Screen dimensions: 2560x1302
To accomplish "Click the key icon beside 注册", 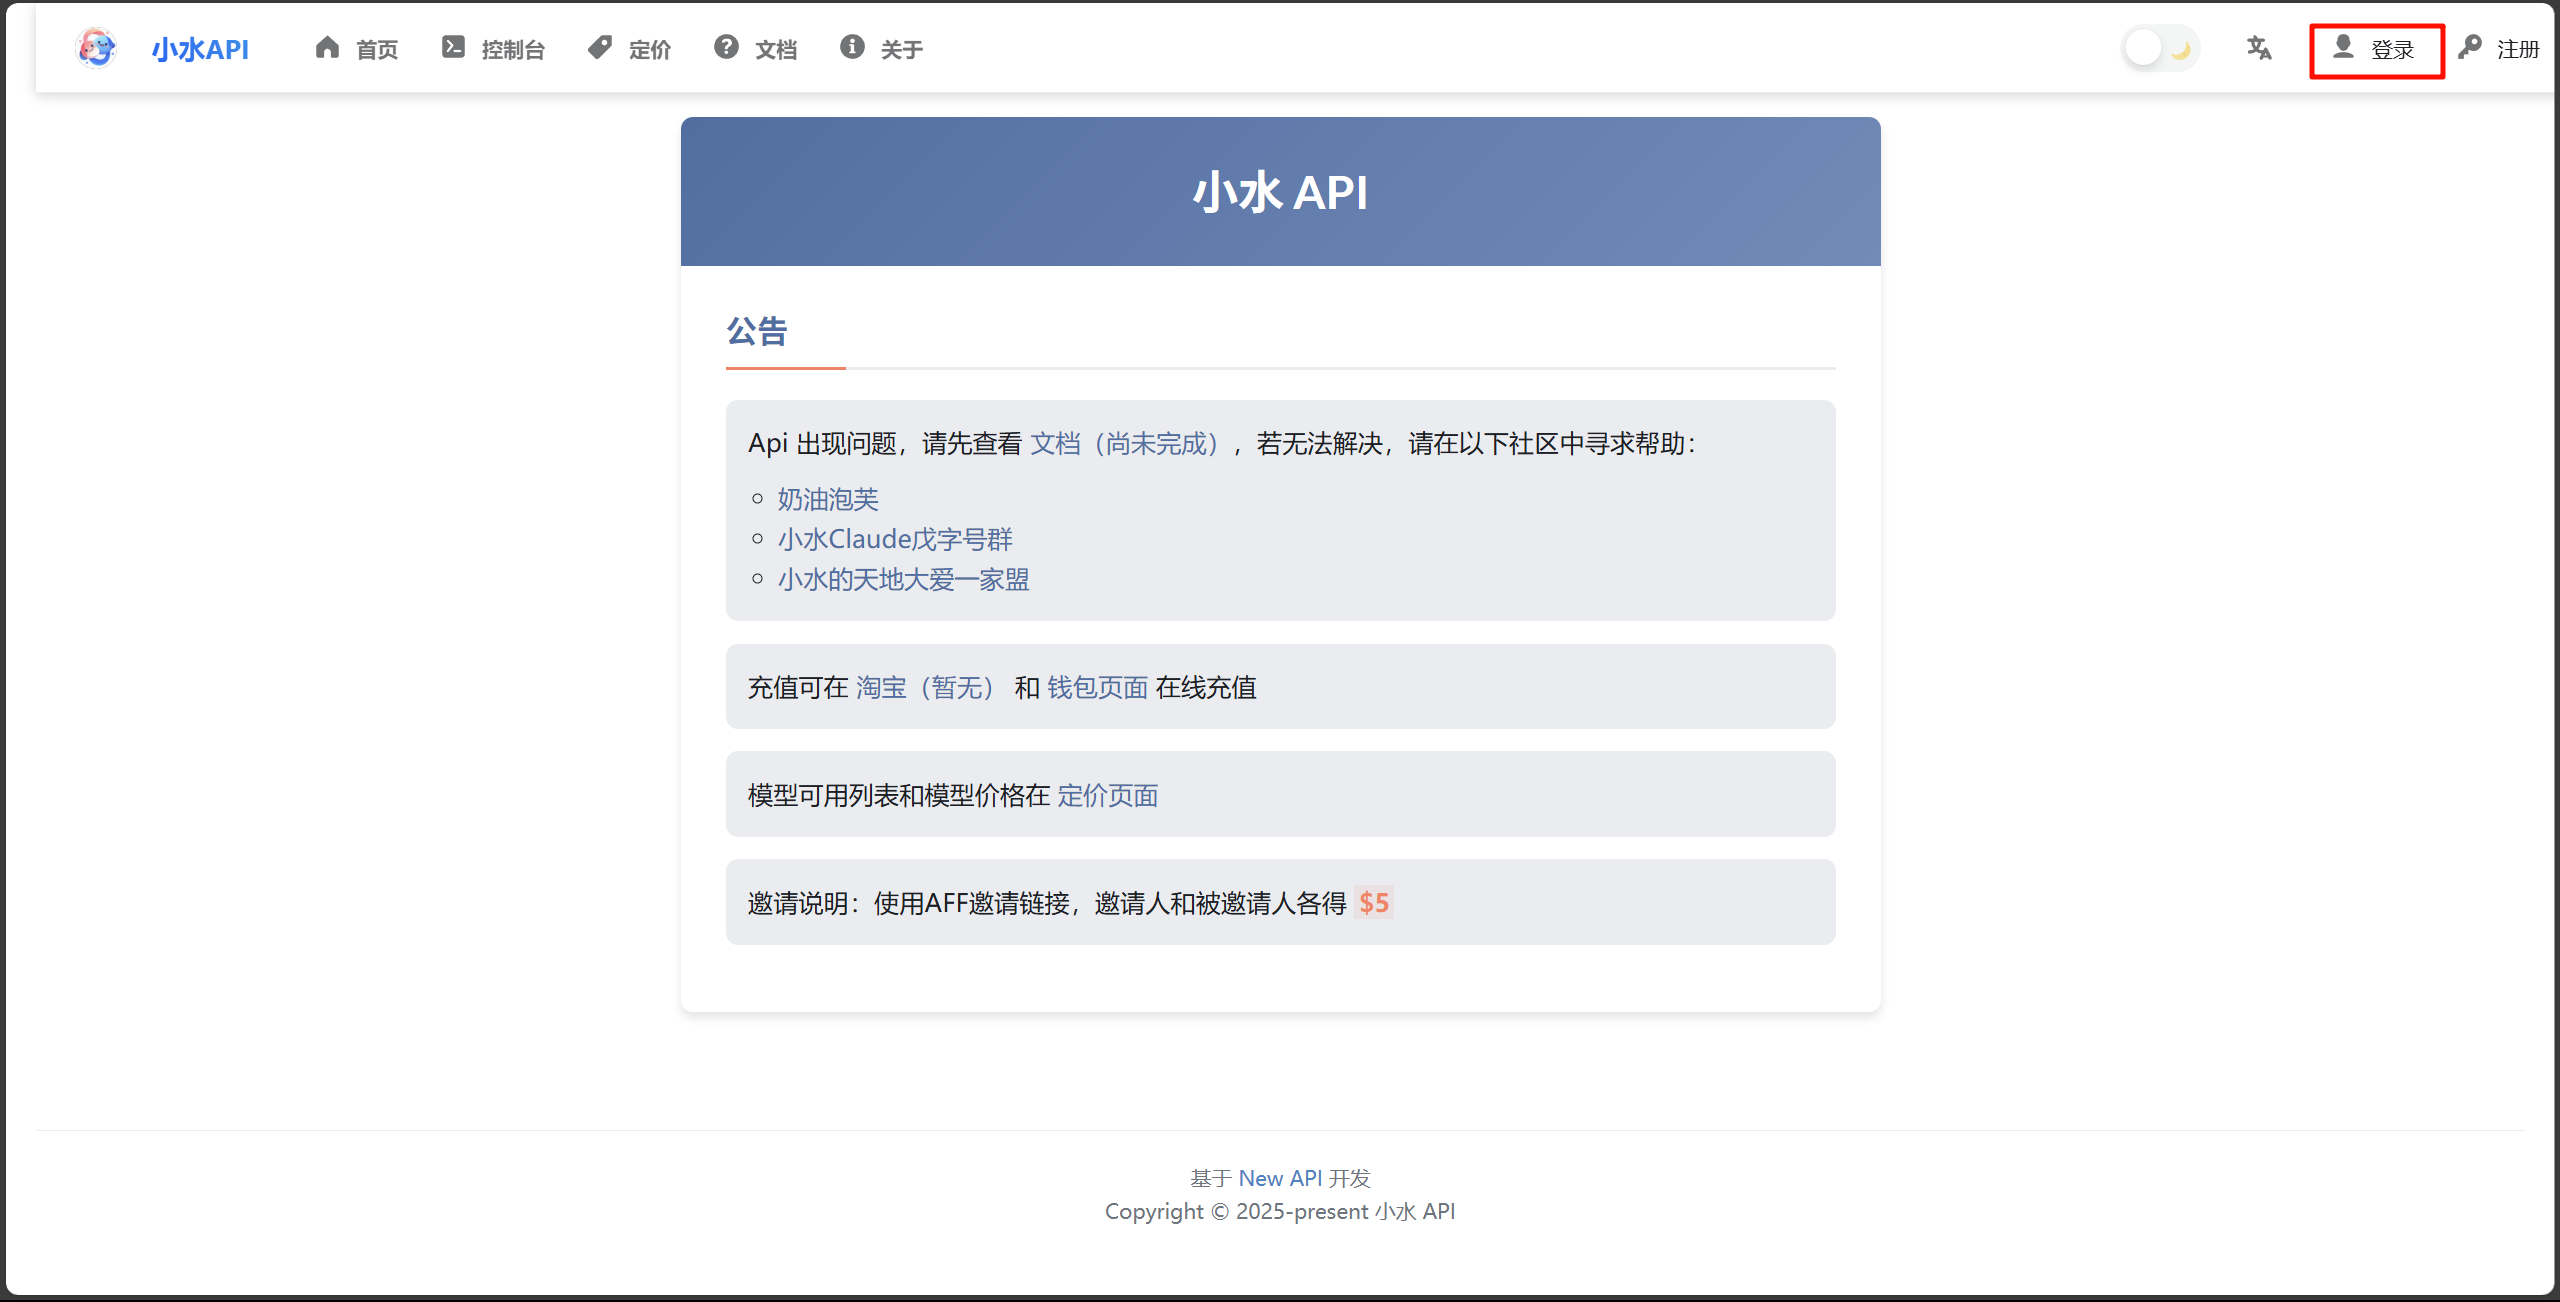I will click(x=2470, y=48).
